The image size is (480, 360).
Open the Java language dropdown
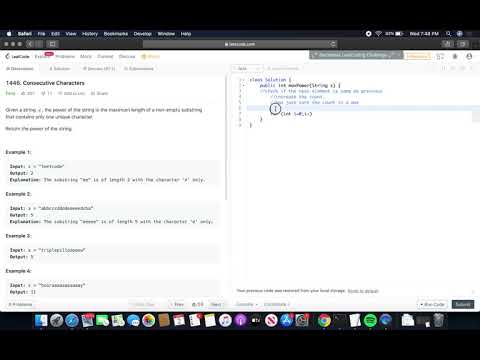(248, 69)
